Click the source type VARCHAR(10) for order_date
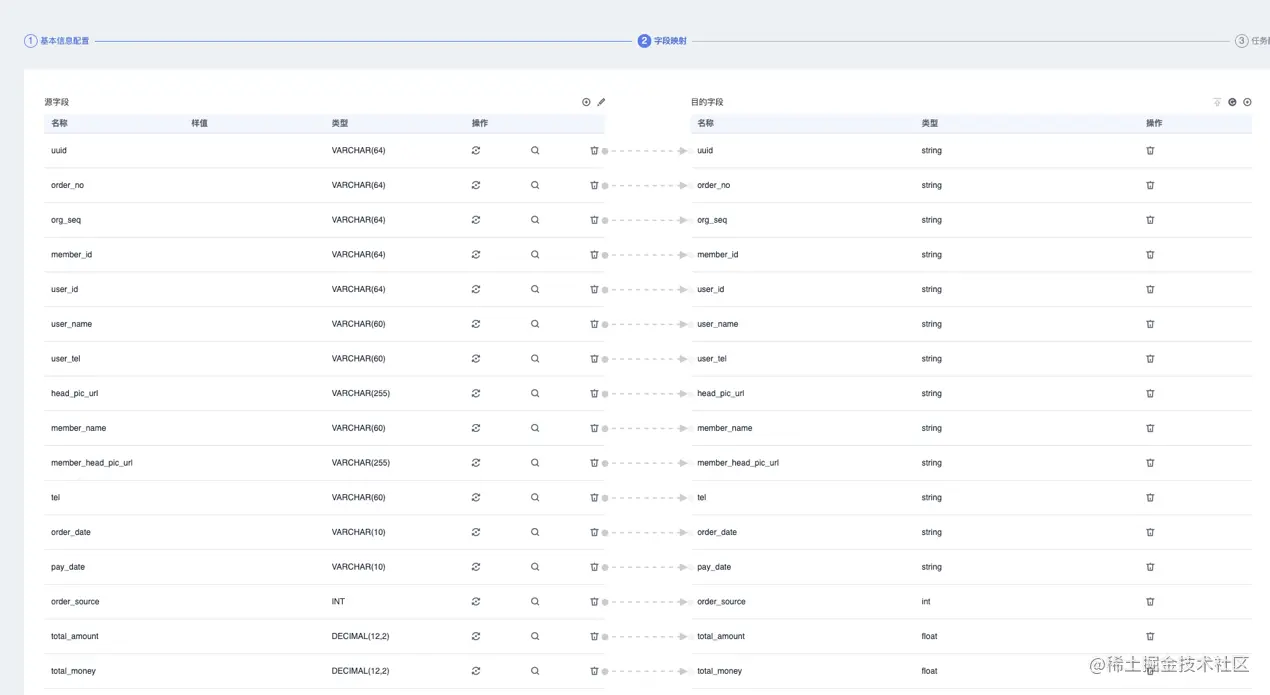Image resolution: width=1270 pixels, height=695 pixels. coord(358,532)
